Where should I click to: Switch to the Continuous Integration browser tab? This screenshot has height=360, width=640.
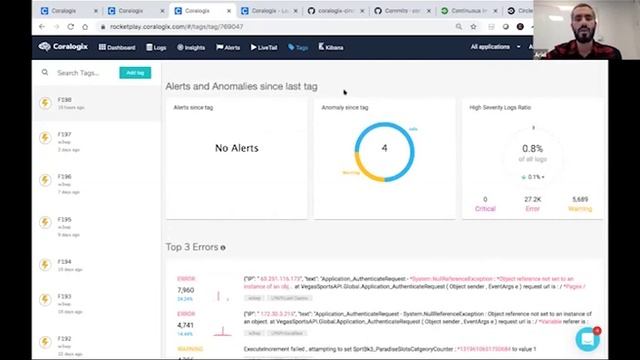pyautogui.click(x=469, y=11)
